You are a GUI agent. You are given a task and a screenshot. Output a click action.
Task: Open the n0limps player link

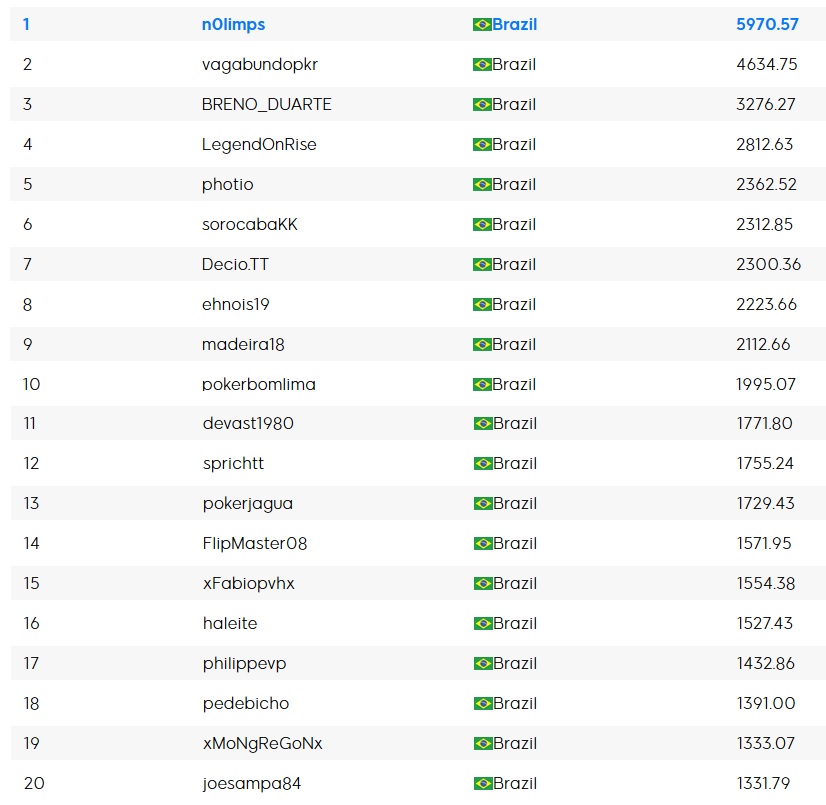click(233, 25)
